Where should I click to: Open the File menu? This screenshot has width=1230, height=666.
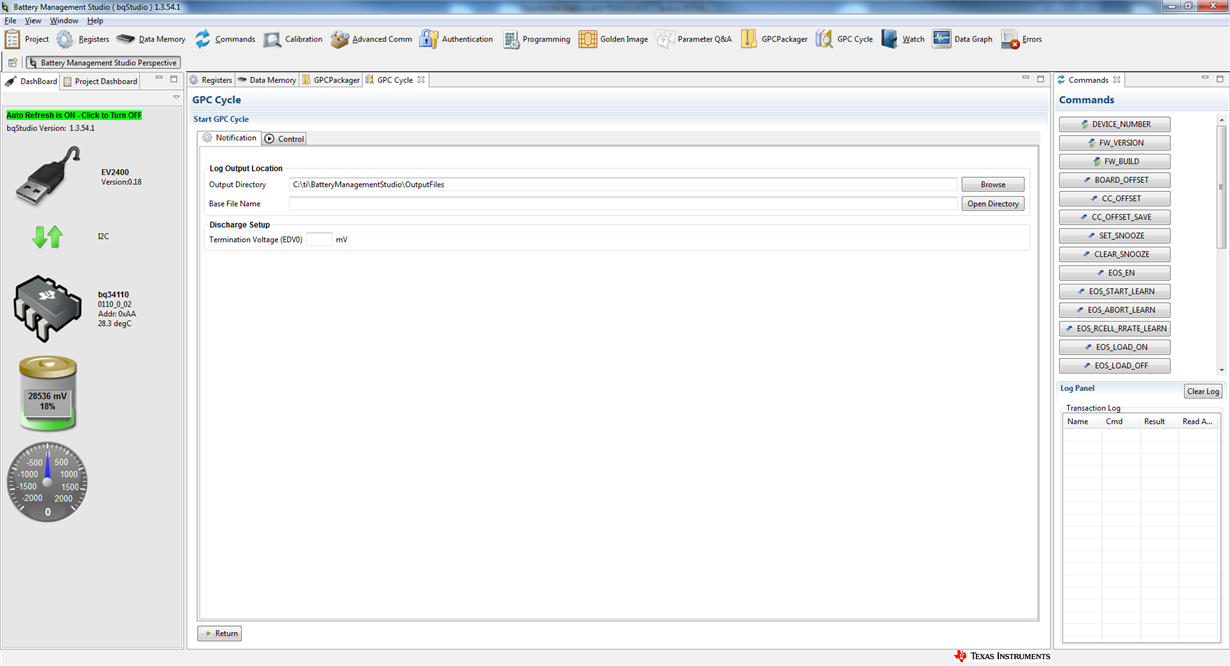point(10,20)
